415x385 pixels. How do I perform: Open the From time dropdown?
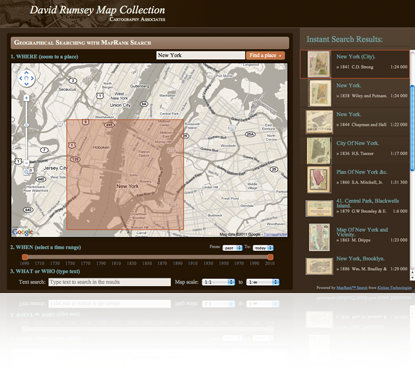click(232, 248)
